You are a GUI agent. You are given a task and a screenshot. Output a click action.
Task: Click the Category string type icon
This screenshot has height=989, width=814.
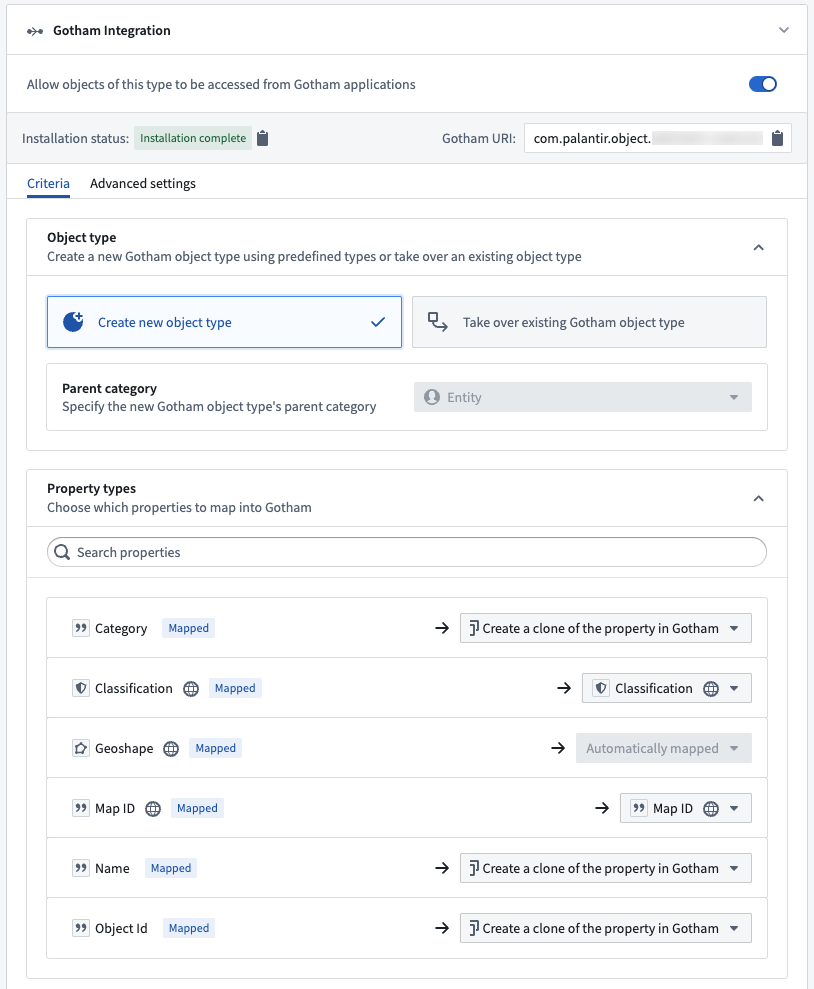[x=81, y=628]
